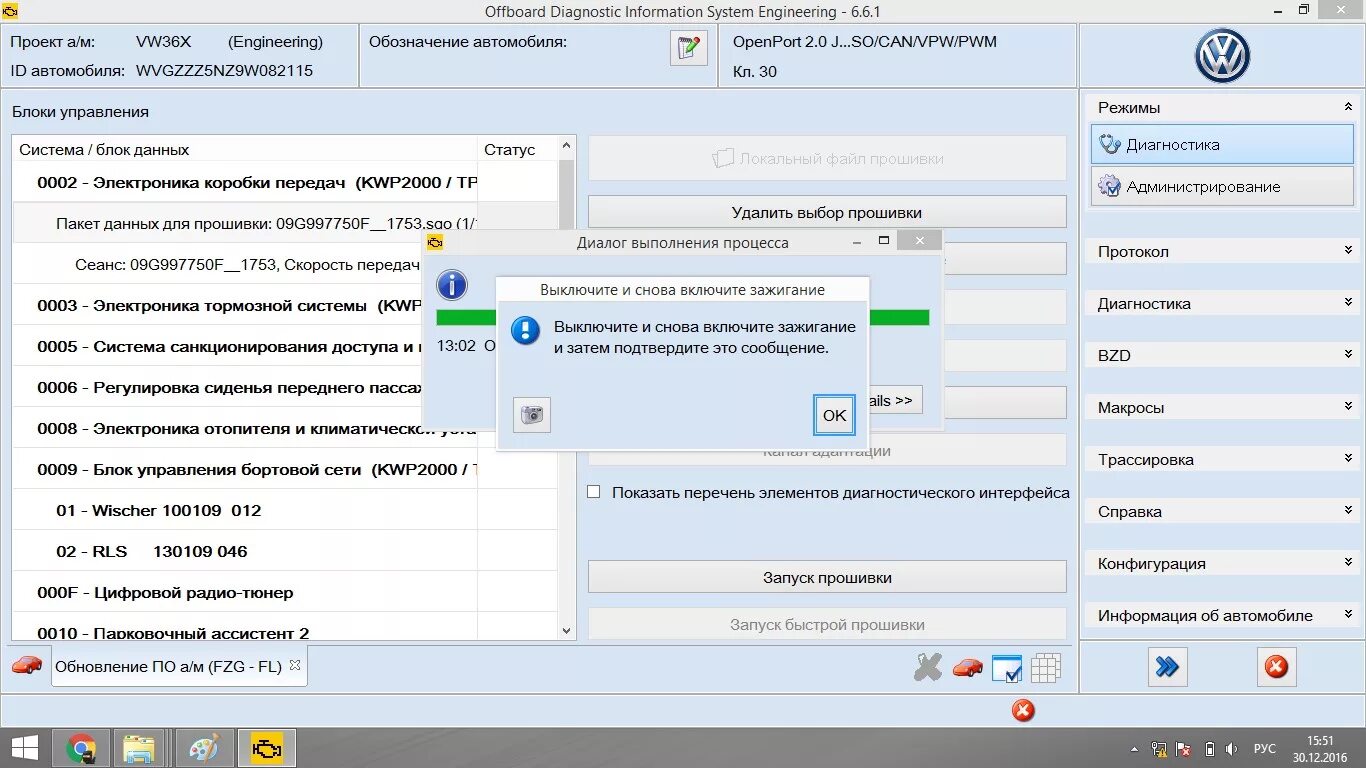1366x768 pixels.
Task: Open the Windows Start menu
Action: coord(25,748)
